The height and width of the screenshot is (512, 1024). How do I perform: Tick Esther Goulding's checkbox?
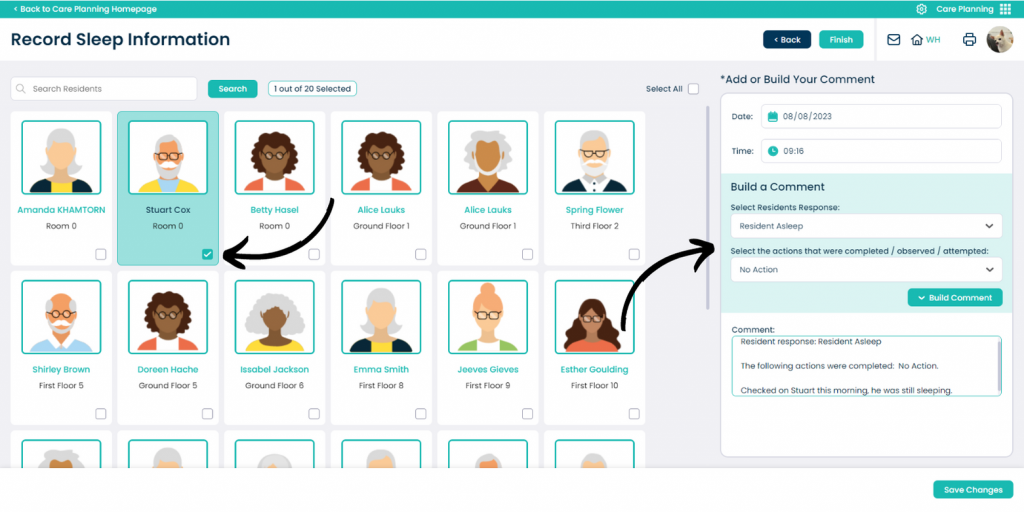click(634, 413)
